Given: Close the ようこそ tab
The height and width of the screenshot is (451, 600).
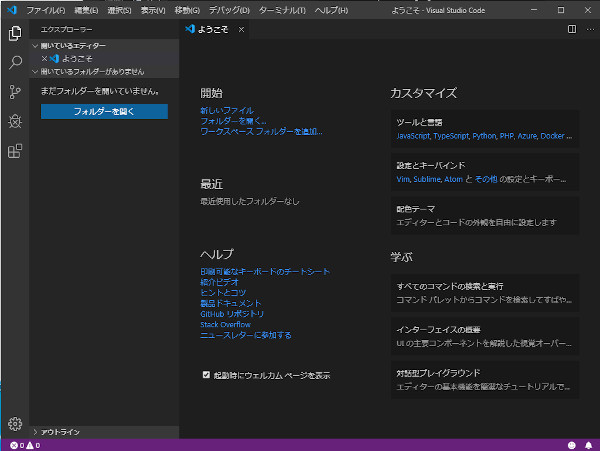Looking at the screenshot, I should click(x=241, y=29).
